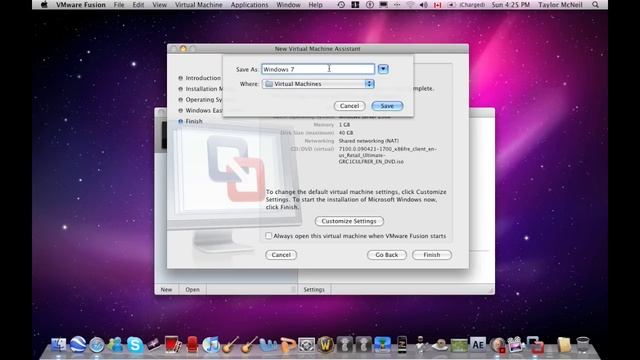Click the volume icon in menu bar
This screenshot has height=360, width=640.
(424, 5)
